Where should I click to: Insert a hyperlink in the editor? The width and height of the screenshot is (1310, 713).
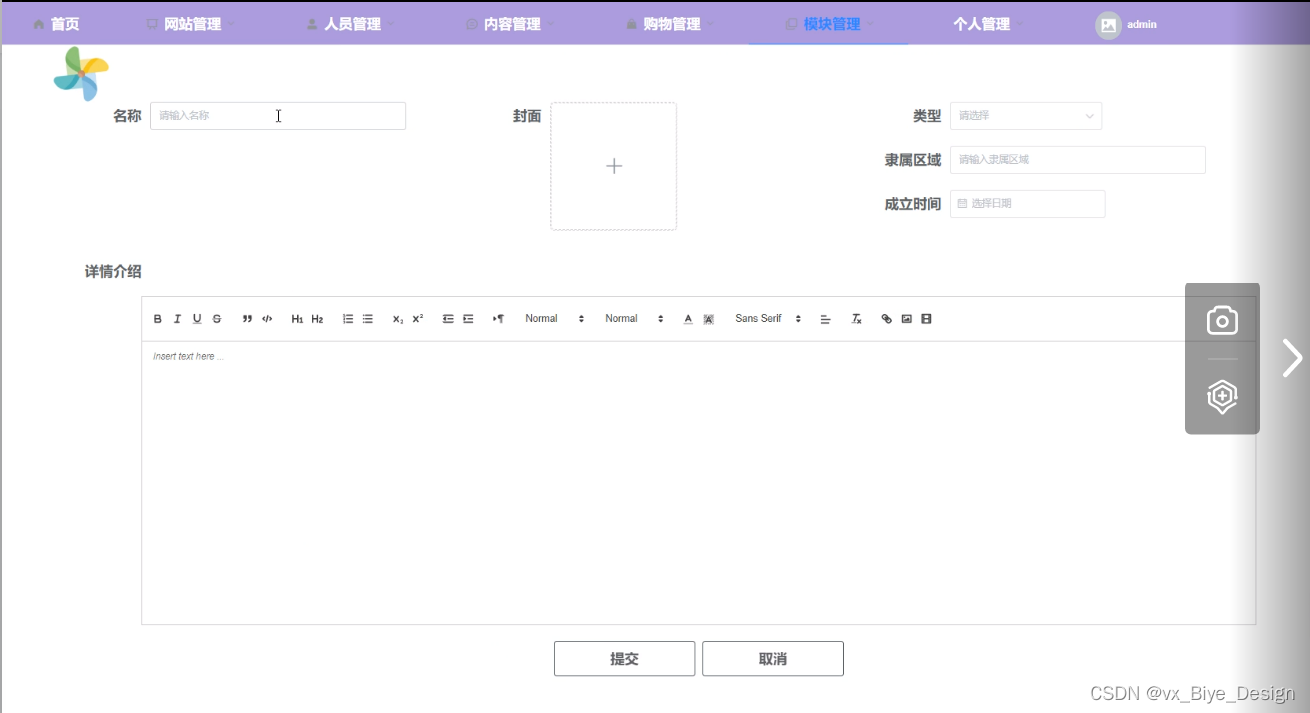886,319
